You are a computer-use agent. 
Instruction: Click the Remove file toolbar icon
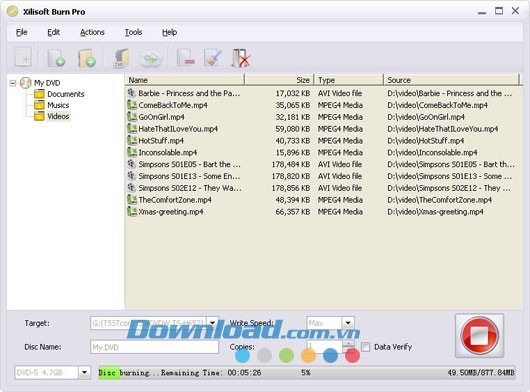pyautogui.click(x=186, y=58)
